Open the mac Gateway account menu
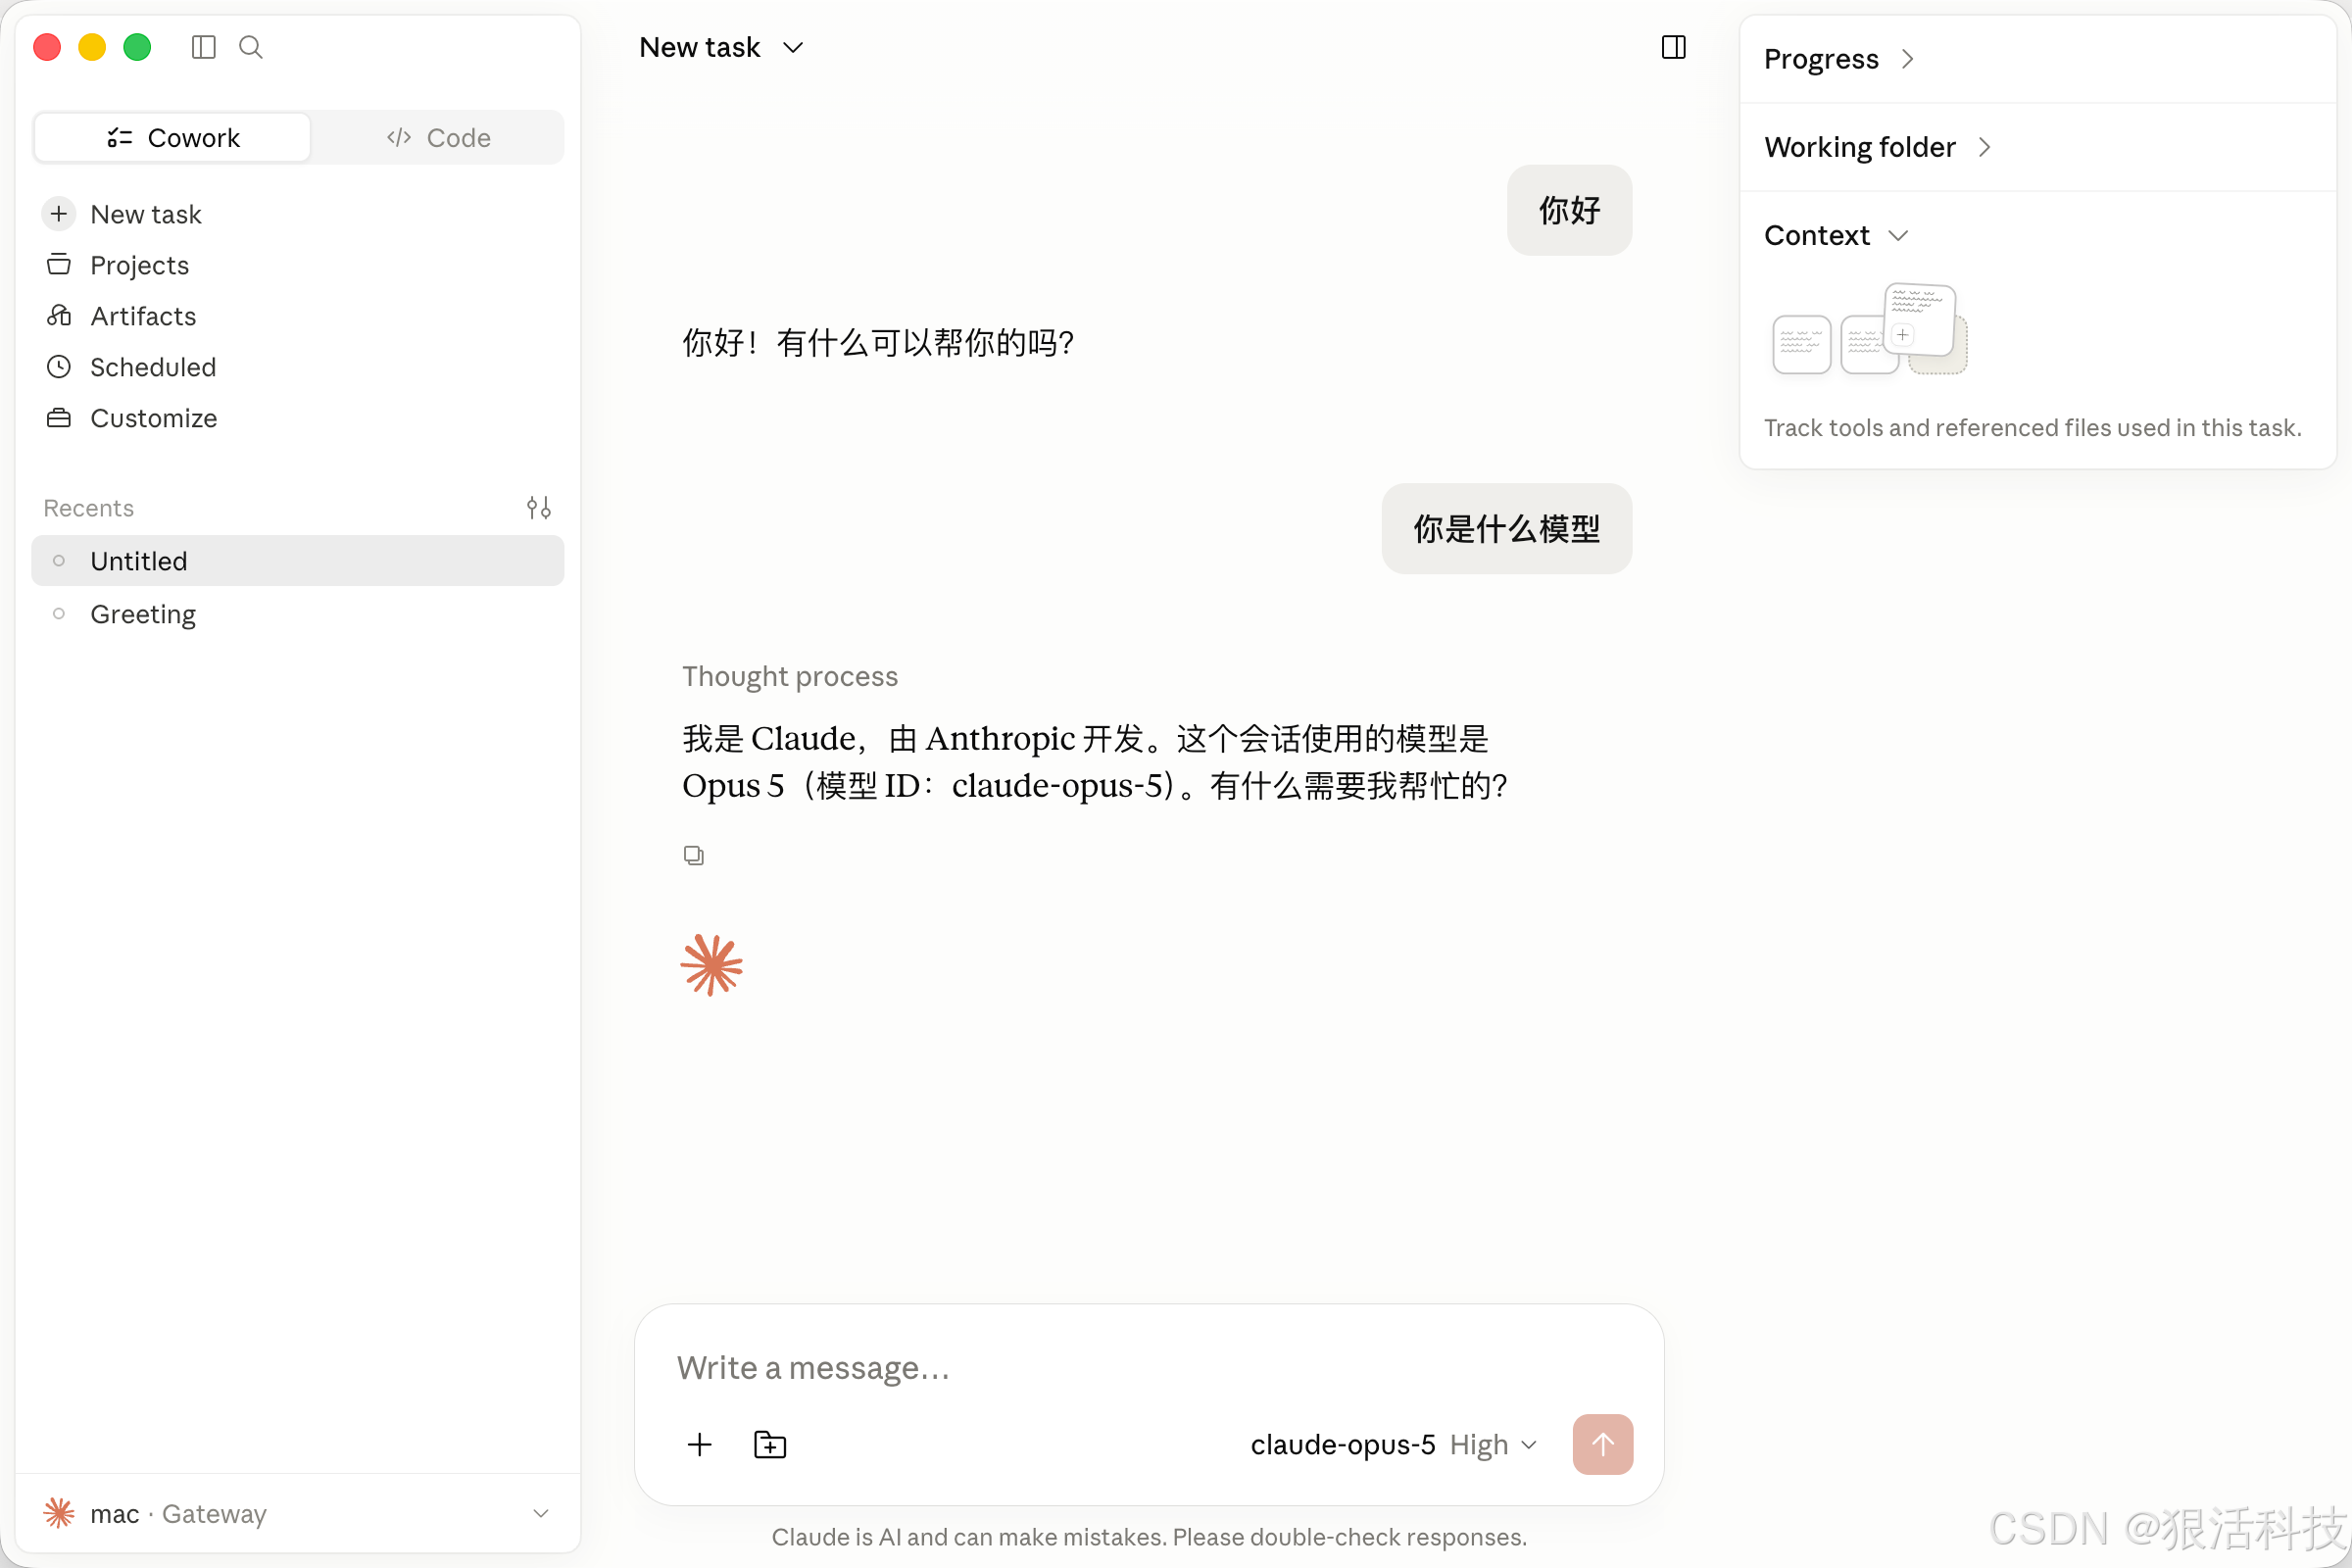The width and height of the screenshot is (2352, 1568). coord(298,1513)
